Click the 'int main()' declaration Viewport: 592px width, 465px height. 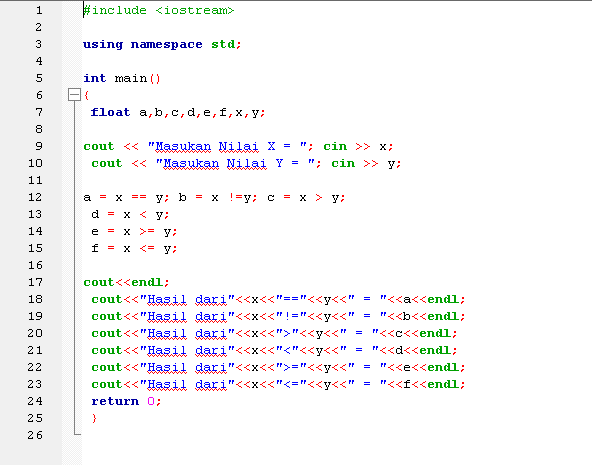click(x=122, y=79)
